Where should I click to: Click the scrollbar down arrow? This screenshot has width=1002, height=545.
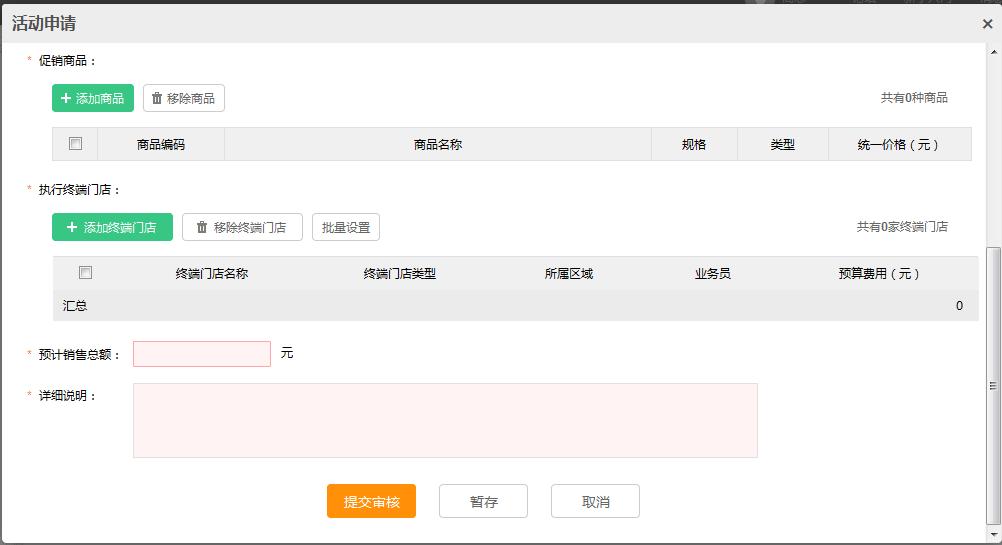tap(993, 535)
